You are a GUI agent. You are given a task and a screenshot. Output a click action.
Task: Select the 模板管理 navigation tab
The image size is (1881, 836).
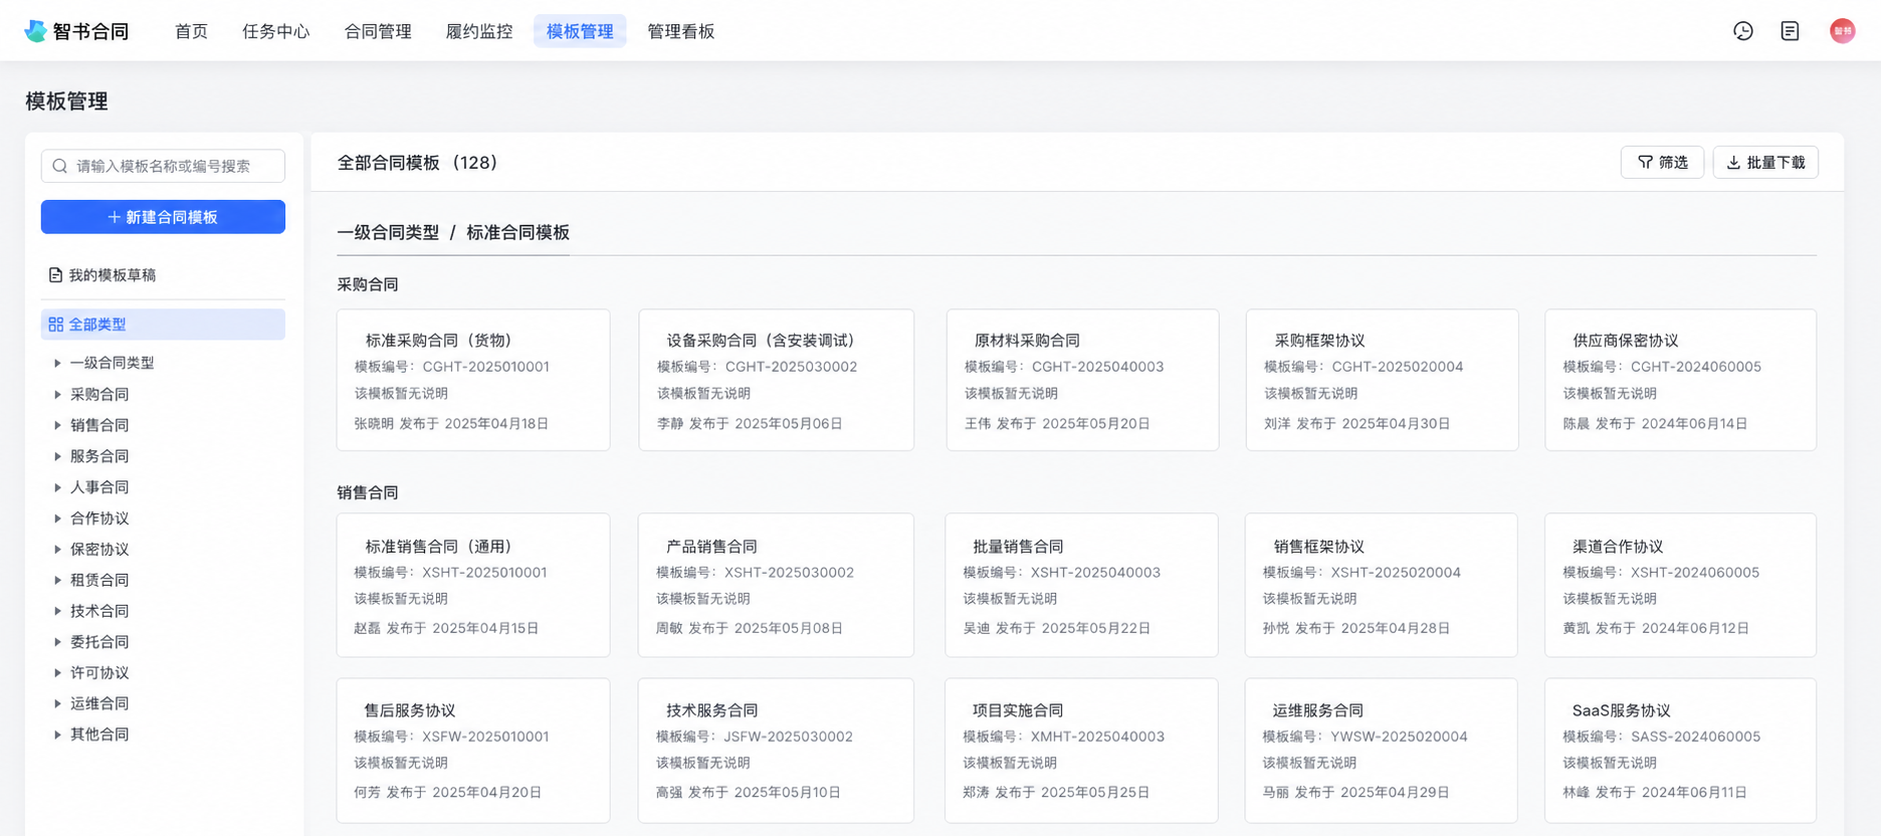pyautogui.click(x=580, y=31)
